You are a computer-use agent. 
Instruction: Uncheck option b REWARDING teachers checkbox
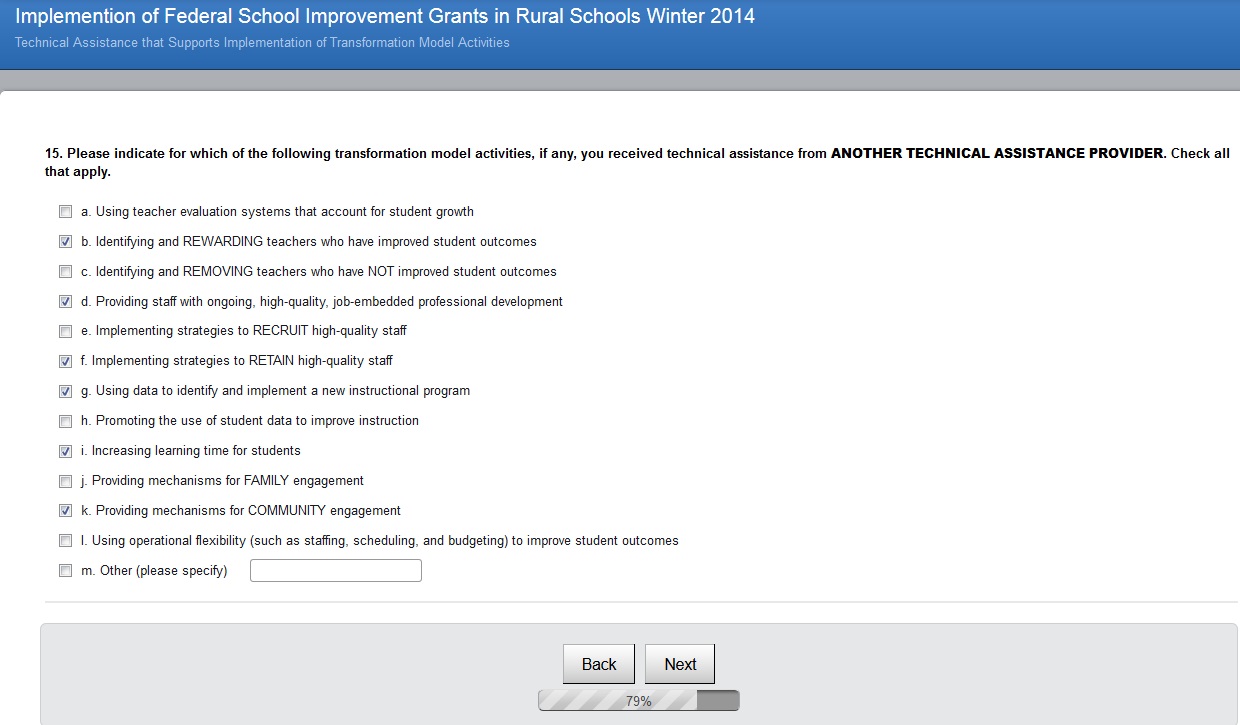(66, 242)
